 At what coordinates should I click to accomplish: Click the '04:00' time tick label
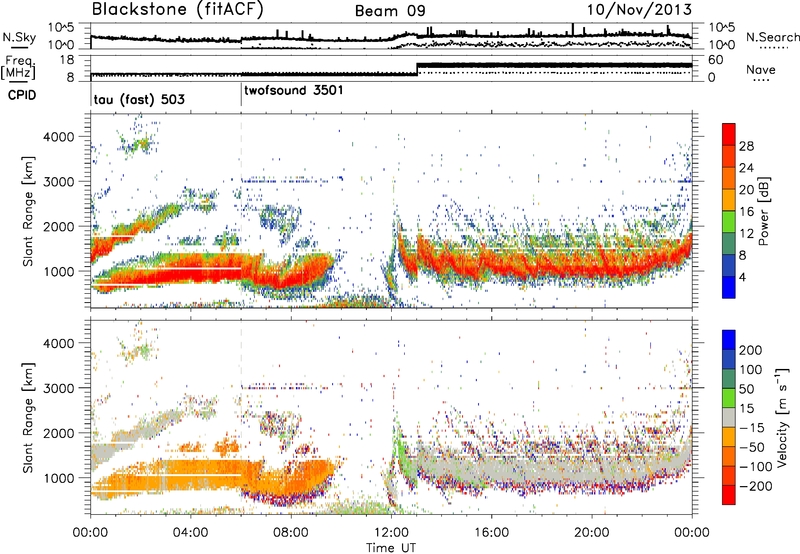point(191,533)
